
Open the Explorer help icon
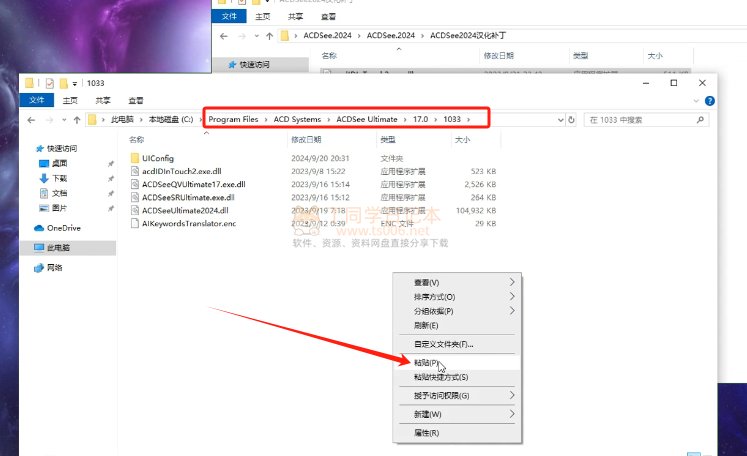(x=710, y=101)
